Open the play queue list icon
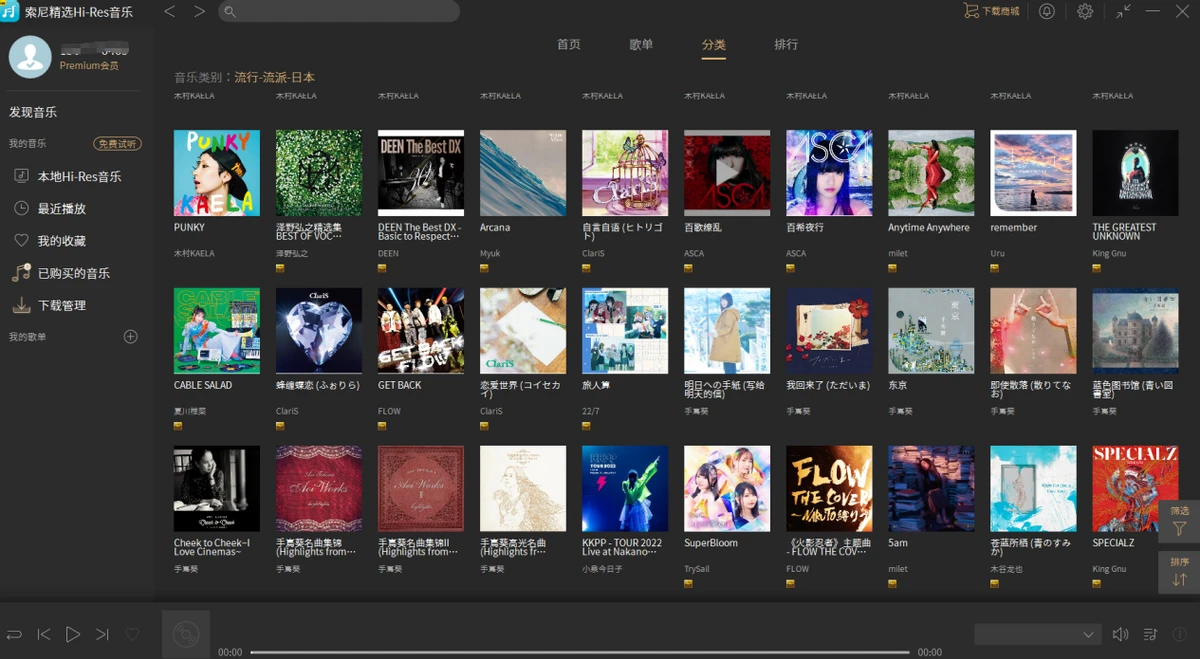1200x659 pixels. 1151,634
